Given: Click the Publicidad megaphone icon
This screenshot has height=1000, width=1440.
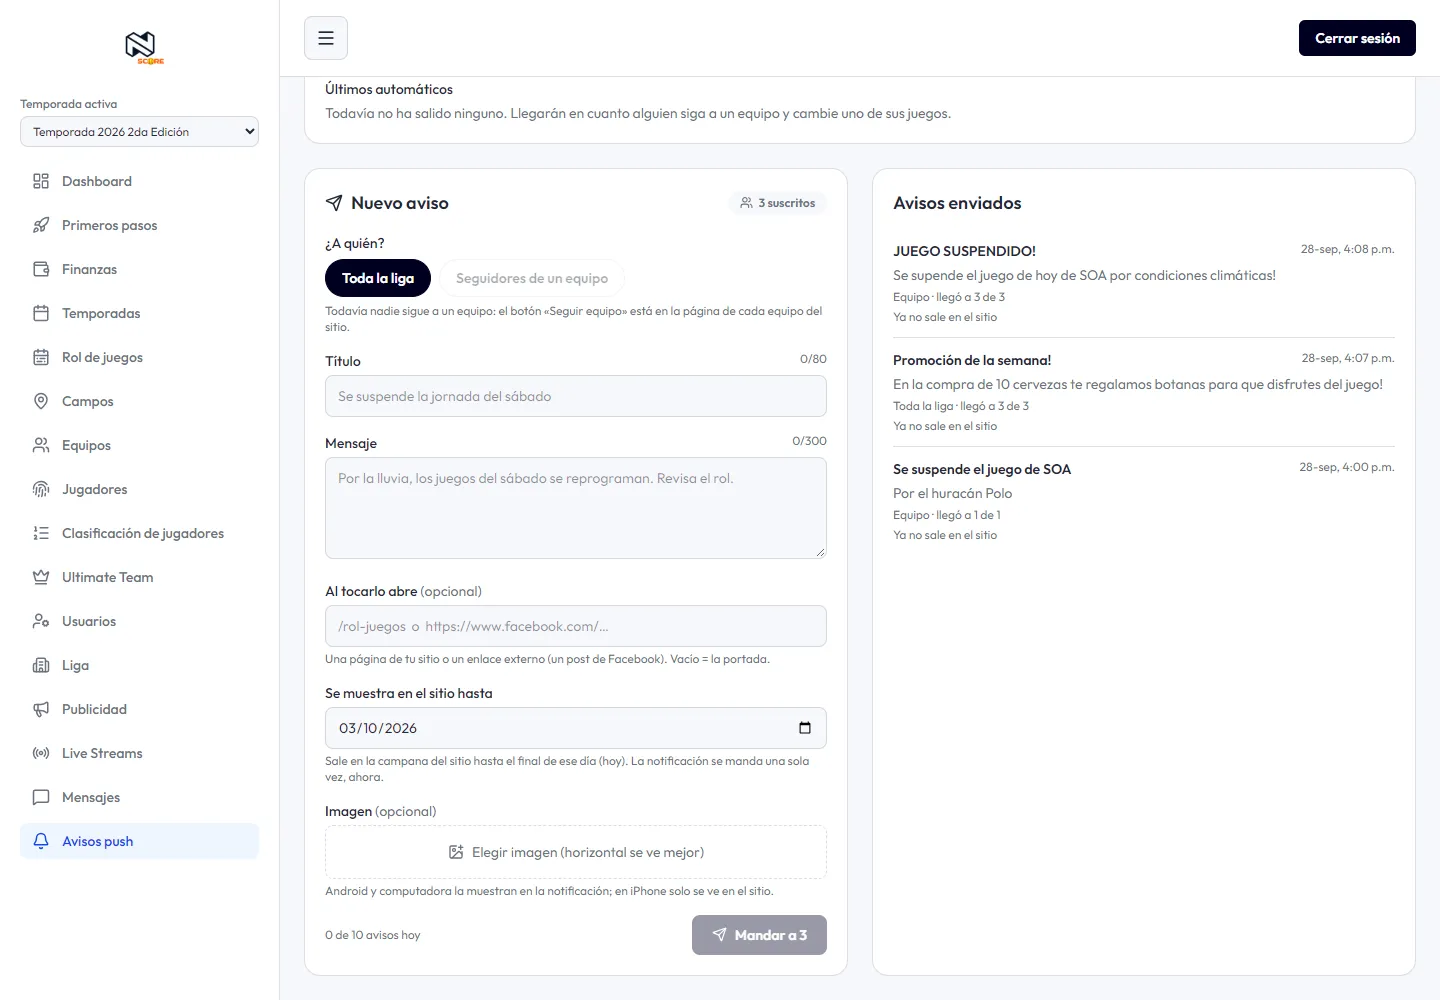Looking at the screenshot, I should pyautogui.click(x=41, y=709).
